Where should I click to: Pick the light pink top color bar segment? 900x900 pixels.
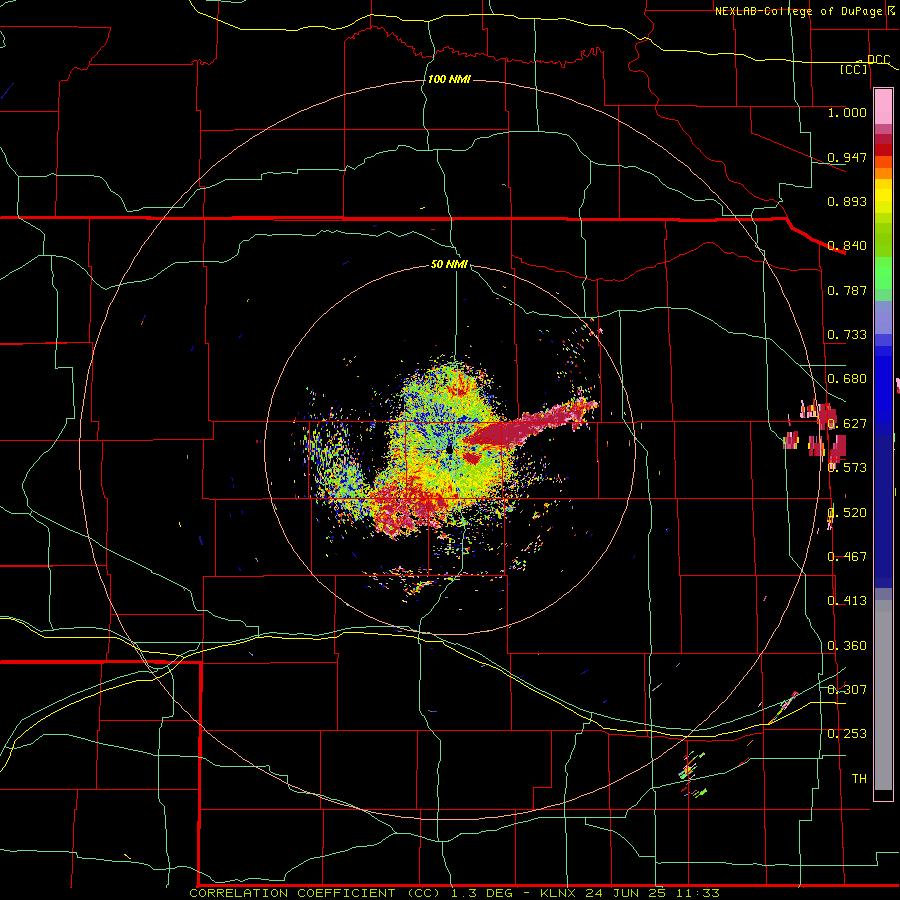tap(883, 107)
